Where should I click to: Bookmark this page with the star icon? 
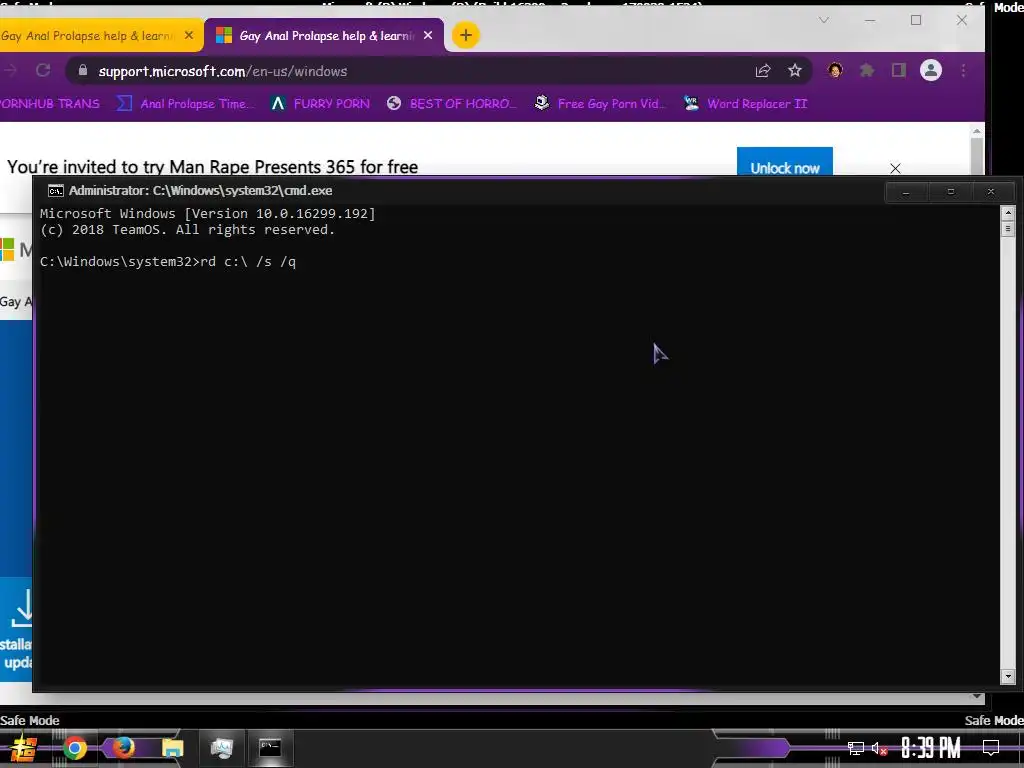pos(794,71)
